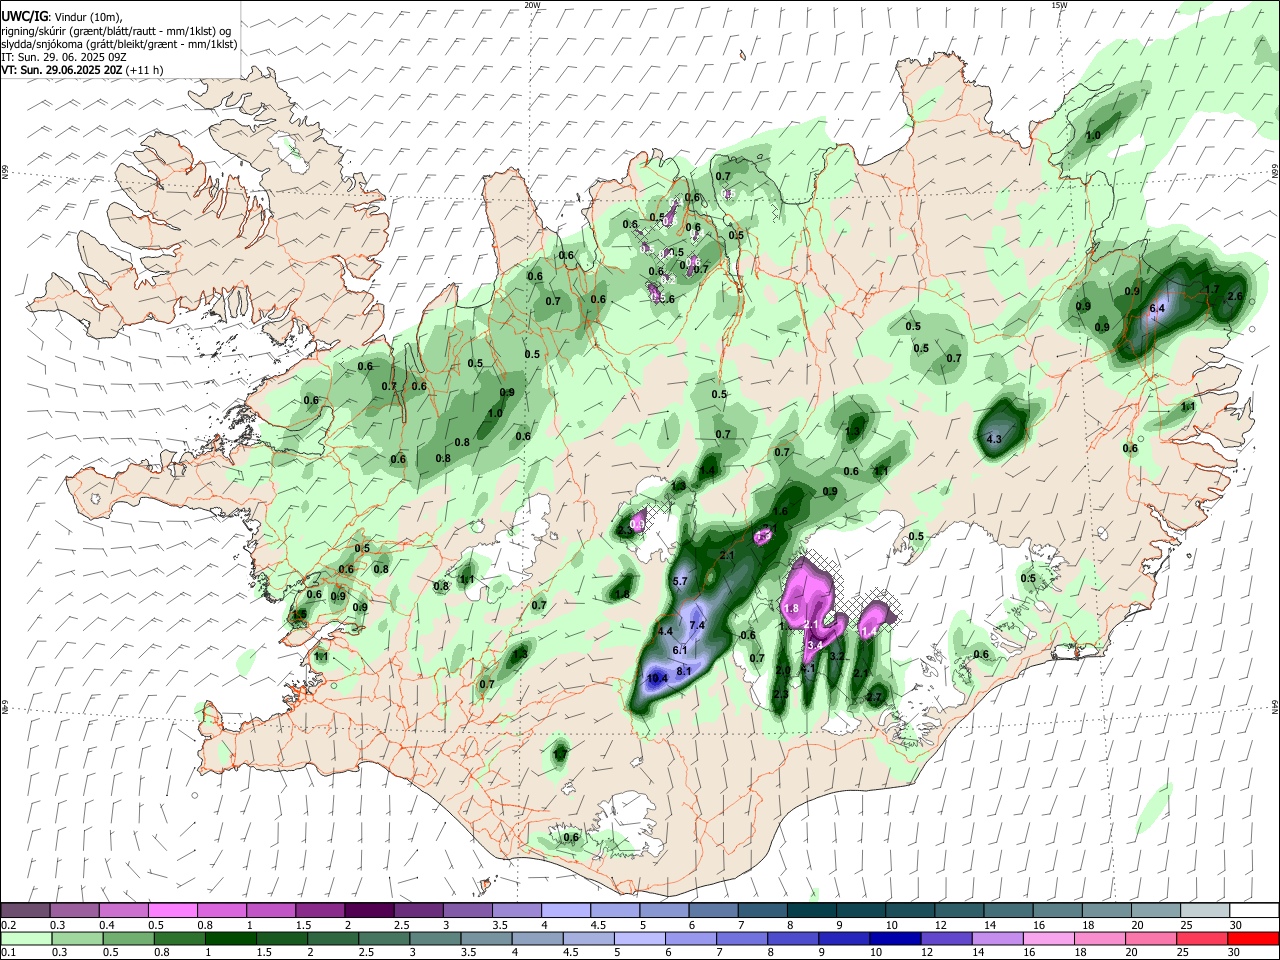This screenshot has height=960, width=1280.
Task: Select the 4.3 value in the isolated shower
Action: pyautogui.click(x=994, y=440)
